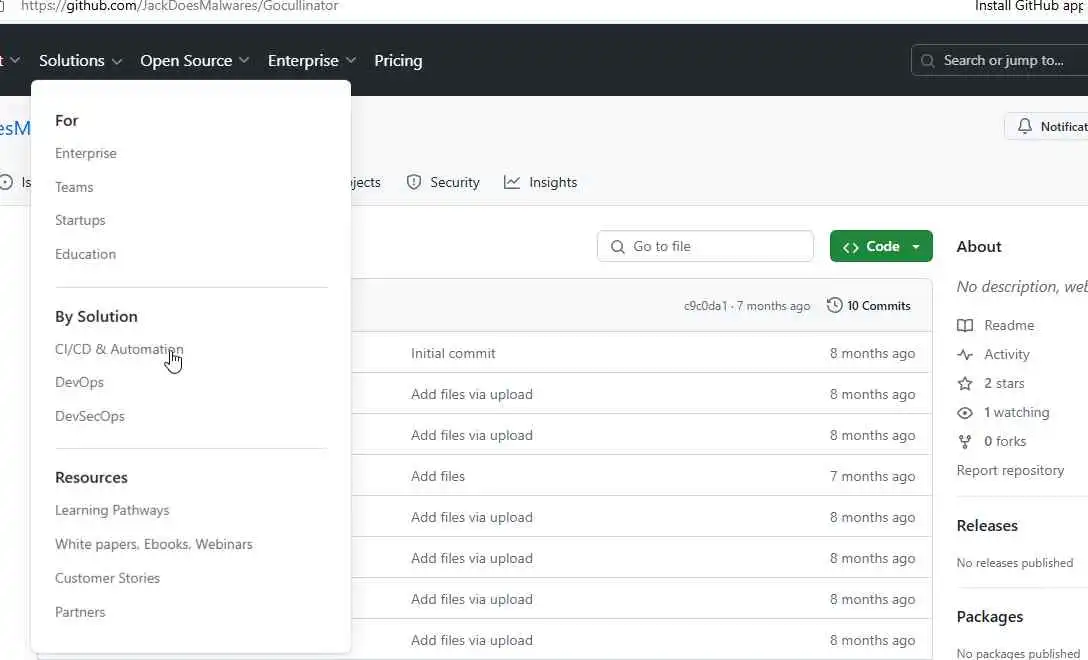
Task: Click the Security shield icon
Action: pos(414,182)
